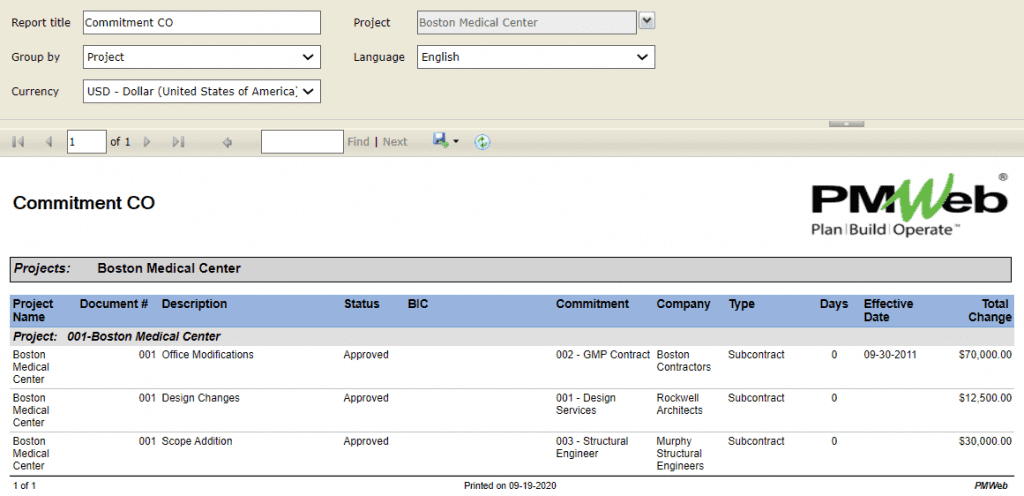Image resolution: width=1024 pixels, height=496 pixels.
Task: Click the back to parent report arrow
Action: (x=227, y=142)
